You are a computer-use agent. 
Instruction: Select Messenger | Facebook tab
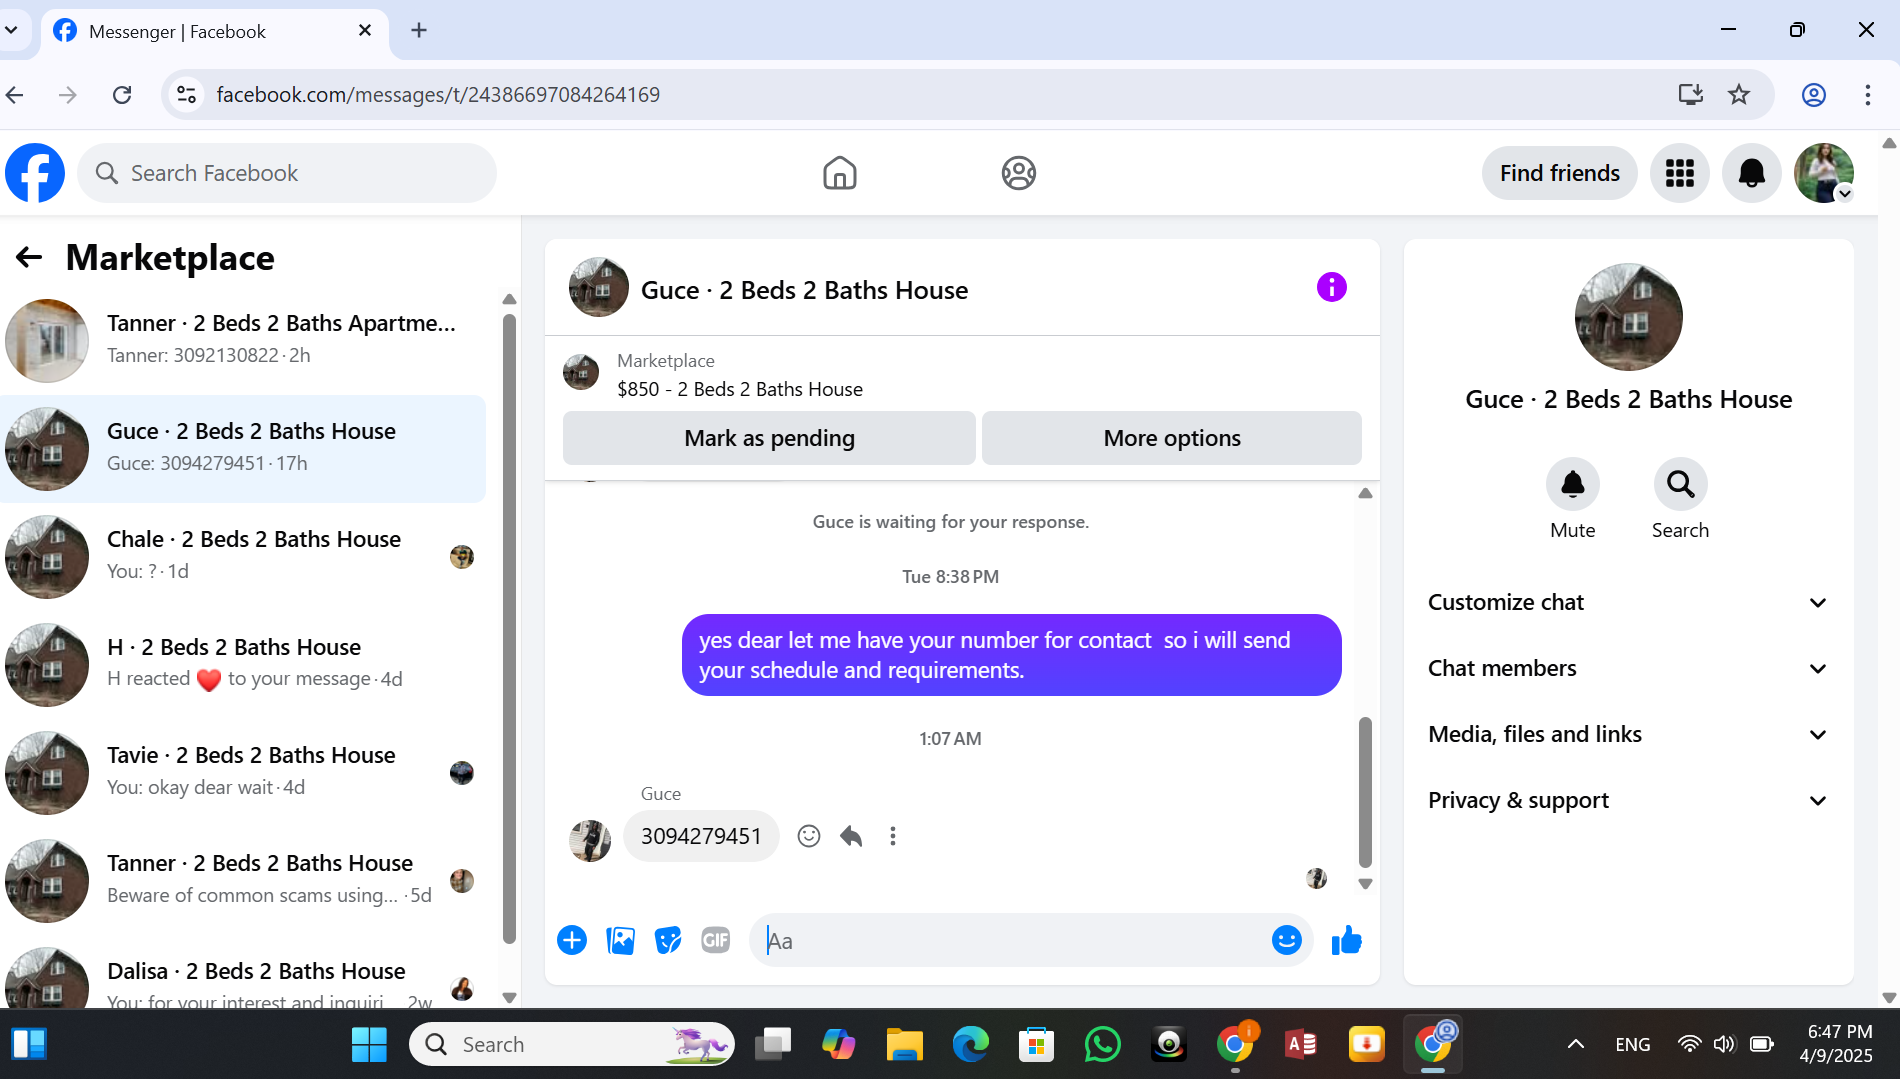click(x=213, y=31)
